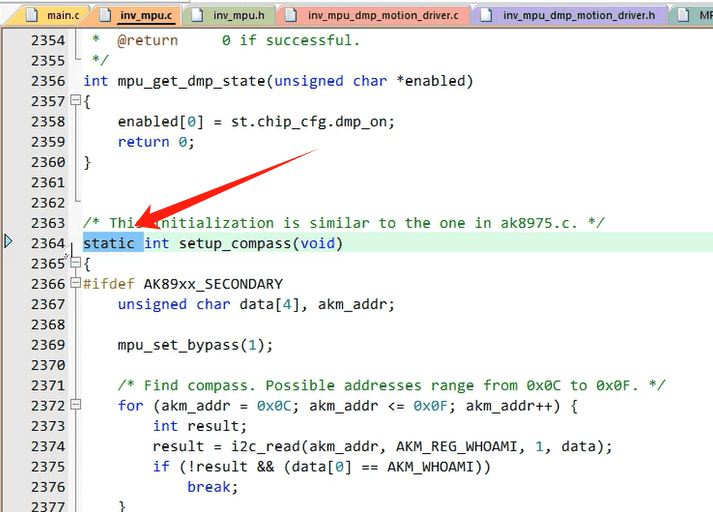
Task: Click the 'break;' statement
Action: [x=213, y=487]
